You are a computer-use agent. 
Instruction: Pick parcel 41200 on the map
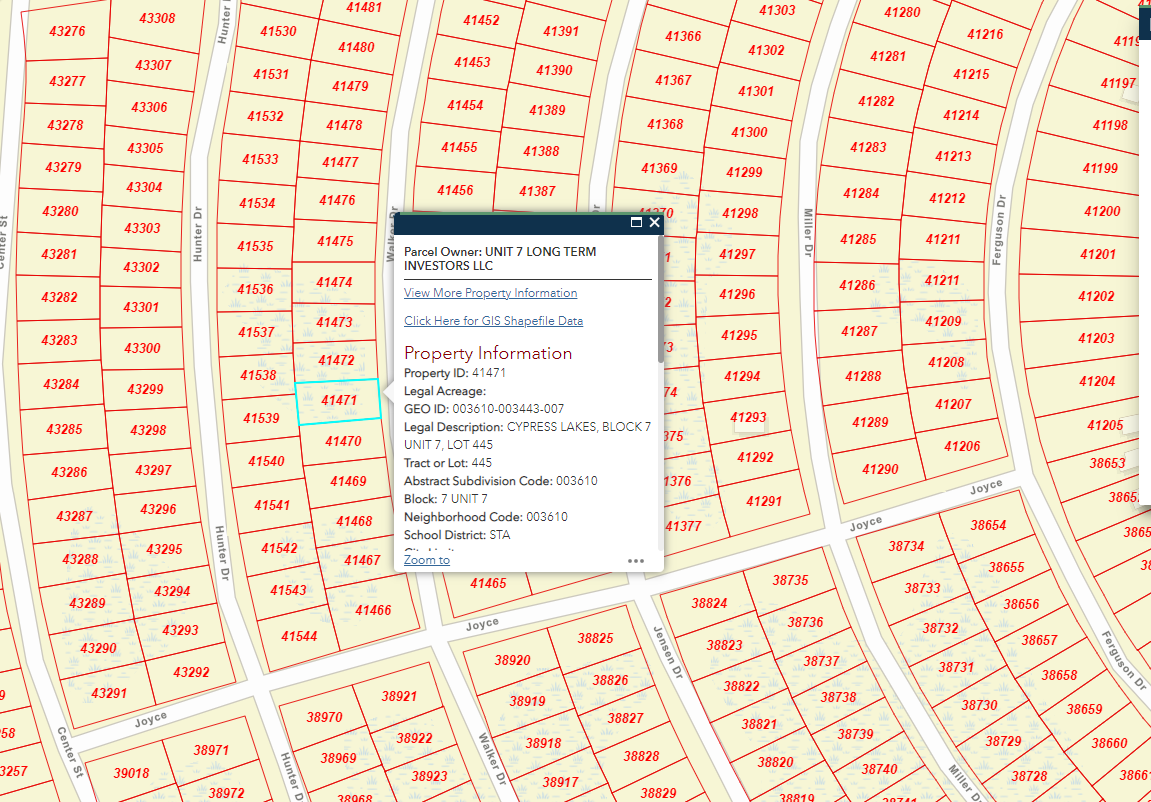pyautogui.click(x=1101, y=212)
